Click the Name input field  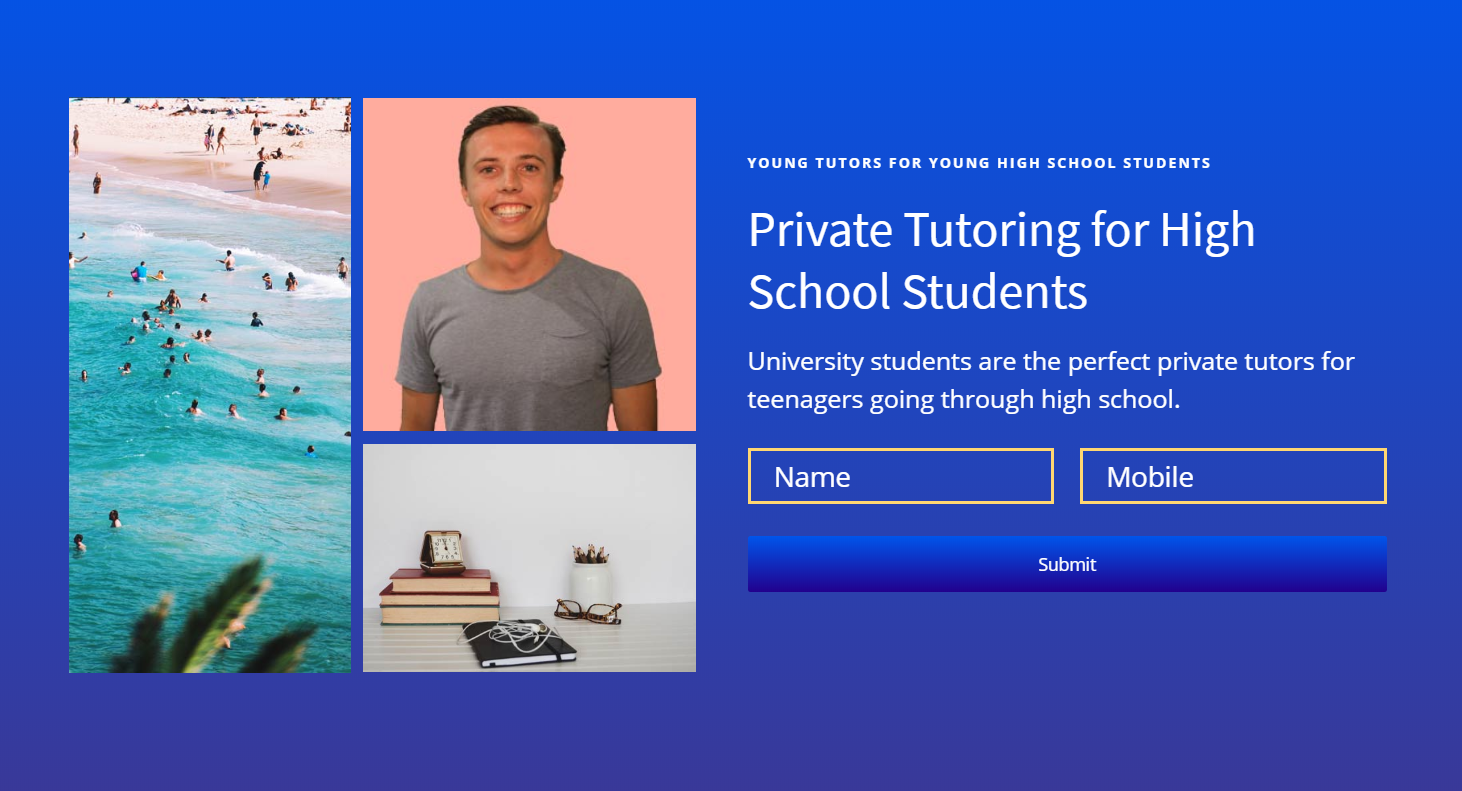pos(899,476)
